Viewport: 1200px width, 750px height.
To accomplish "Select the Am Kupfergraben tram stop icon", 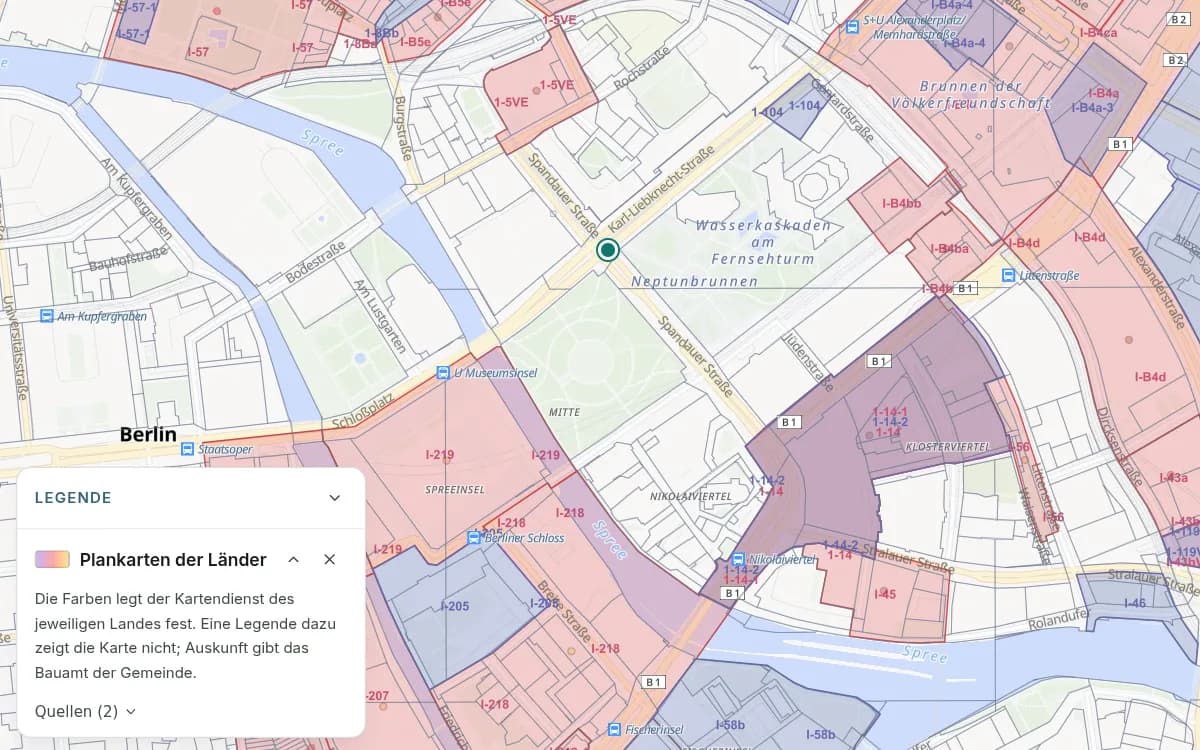I will coord(46,316).
